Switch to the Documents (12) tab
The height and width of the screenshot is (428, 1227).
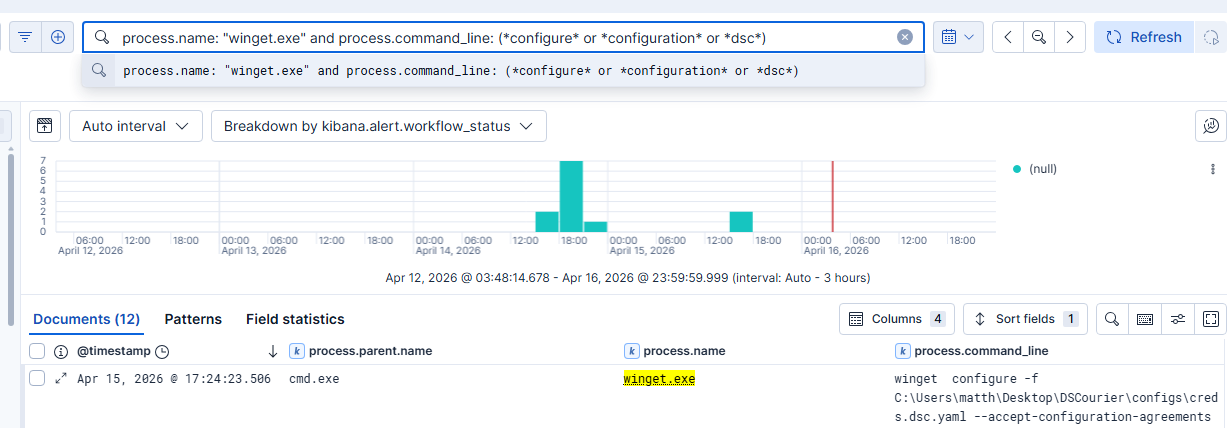click(86, 319)
